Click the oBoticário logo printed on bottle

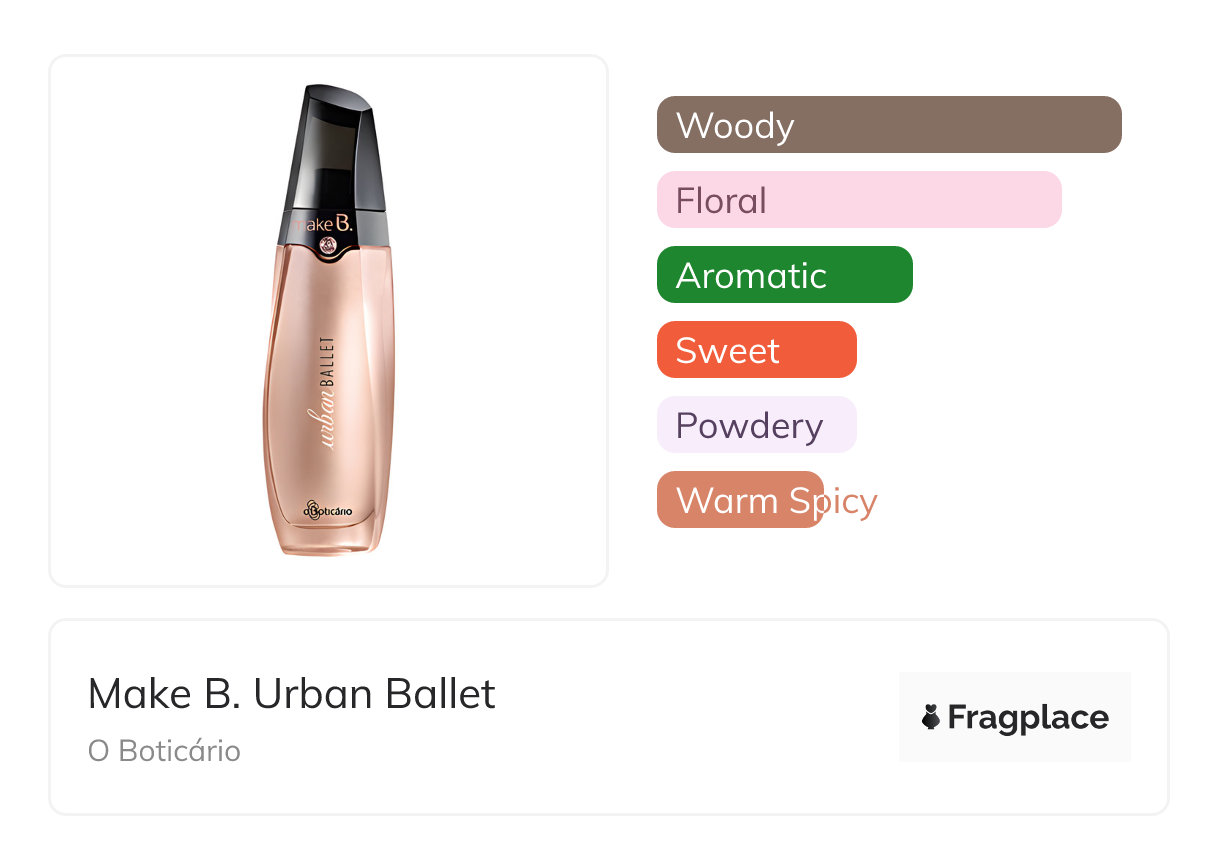(328, 510)
